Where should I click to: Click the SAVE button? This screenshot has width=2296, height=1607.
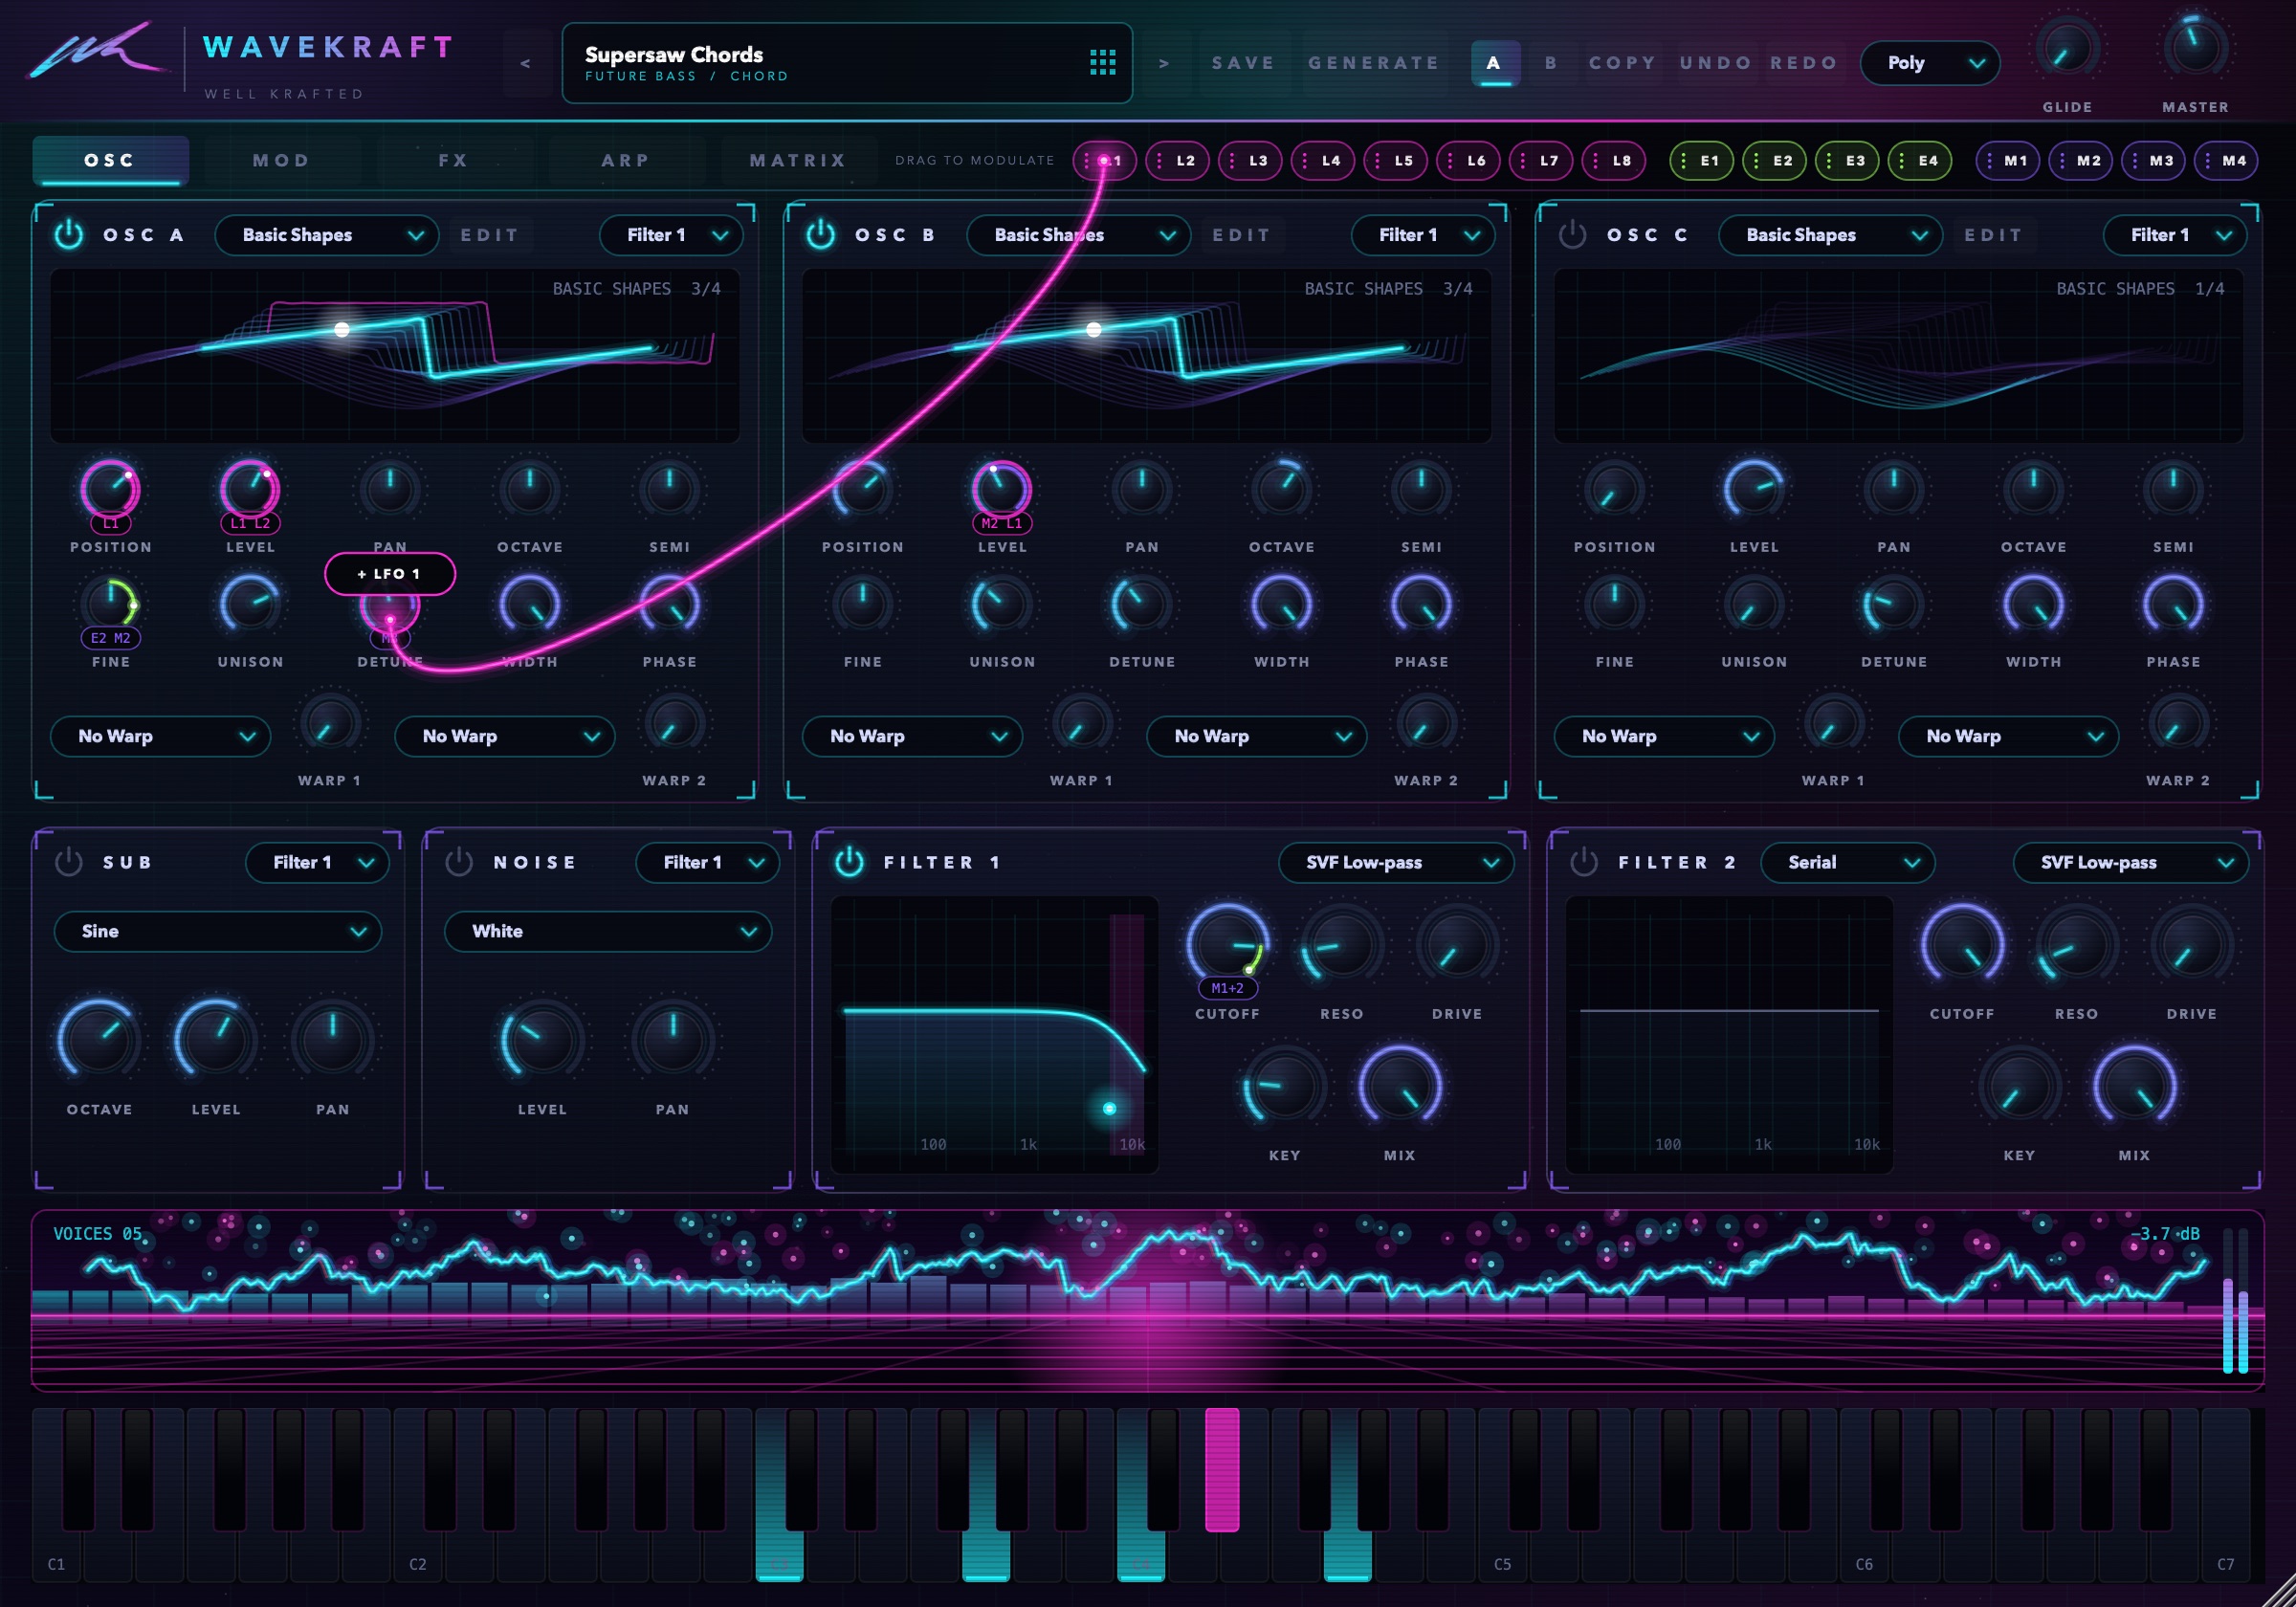[1243, 63]
